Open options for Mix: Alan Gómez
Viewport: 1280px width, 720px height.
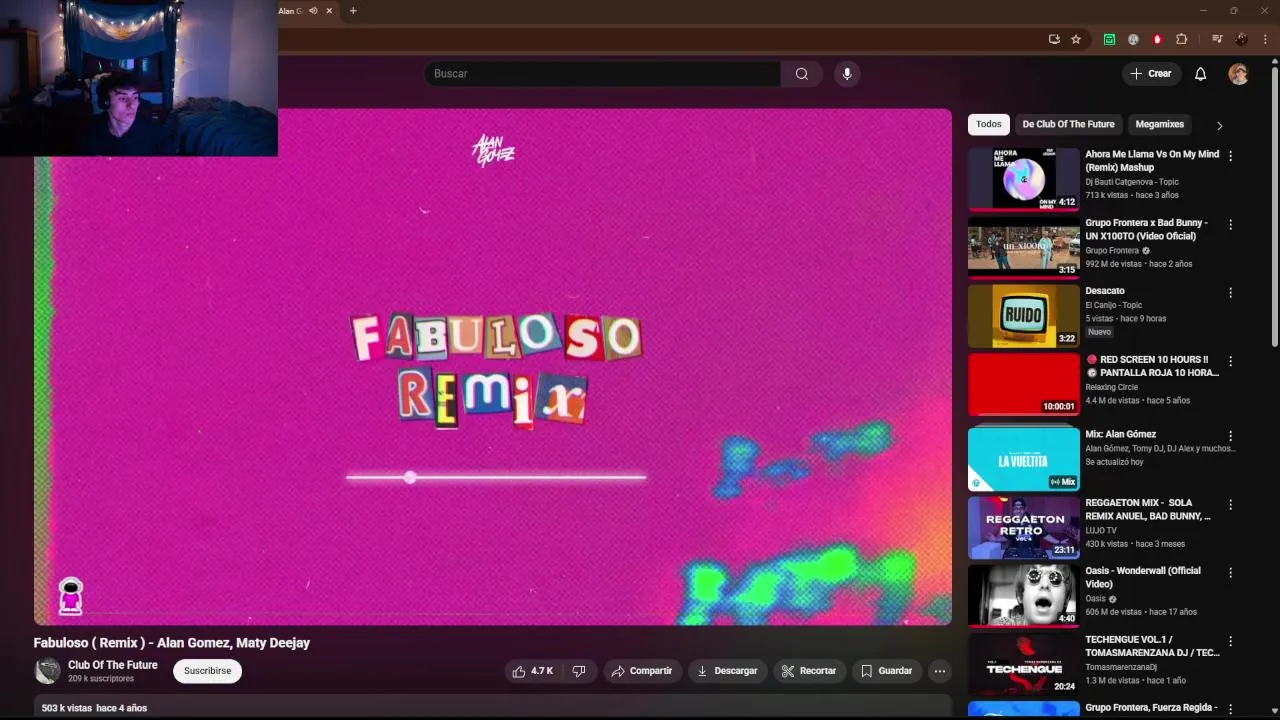(1230, 436)
